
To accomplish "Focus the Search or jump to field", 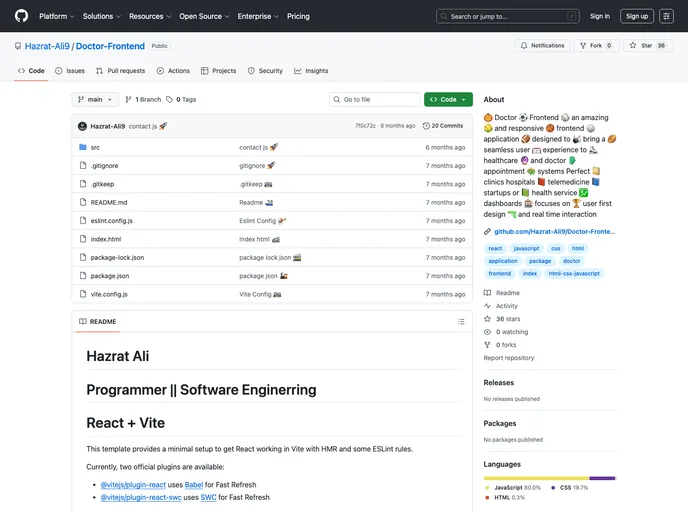I will coord(508,16).
